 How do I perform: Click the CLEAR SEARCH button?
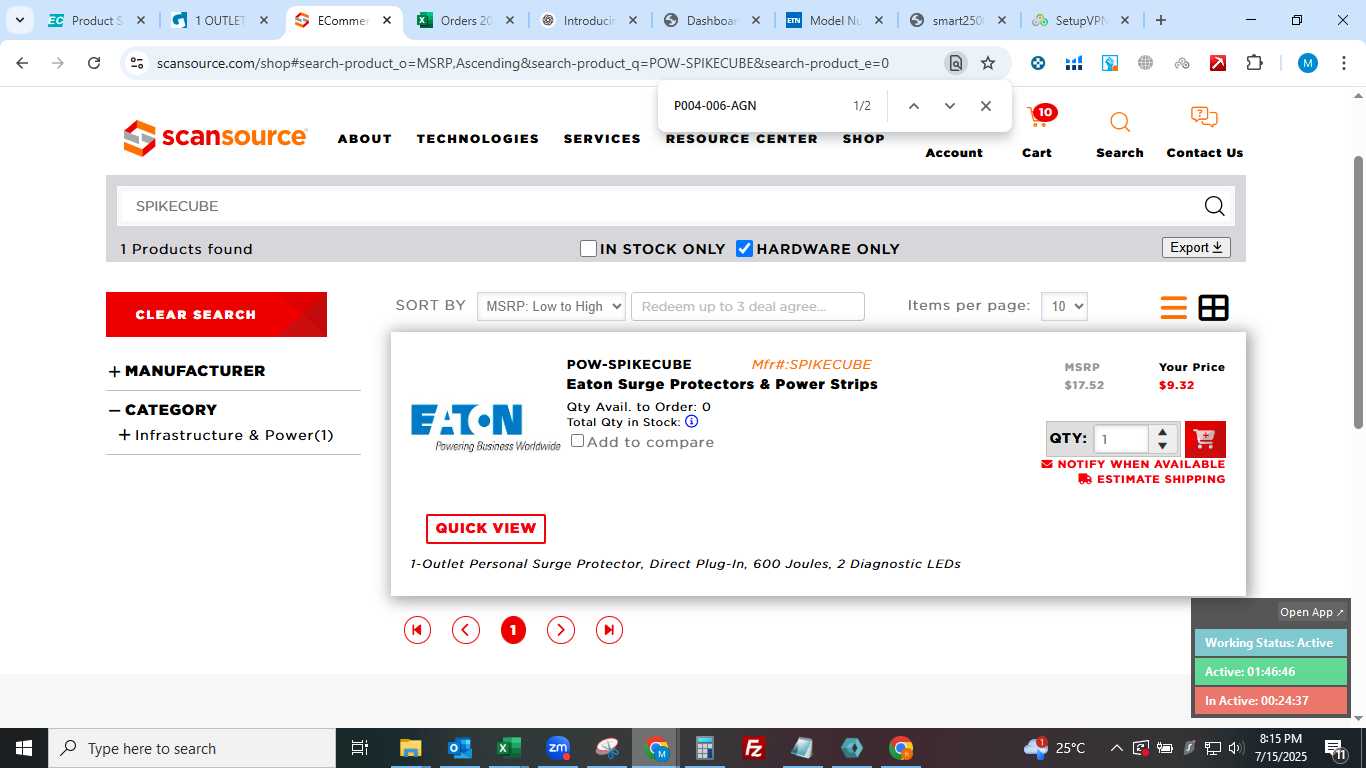[216, 314]
